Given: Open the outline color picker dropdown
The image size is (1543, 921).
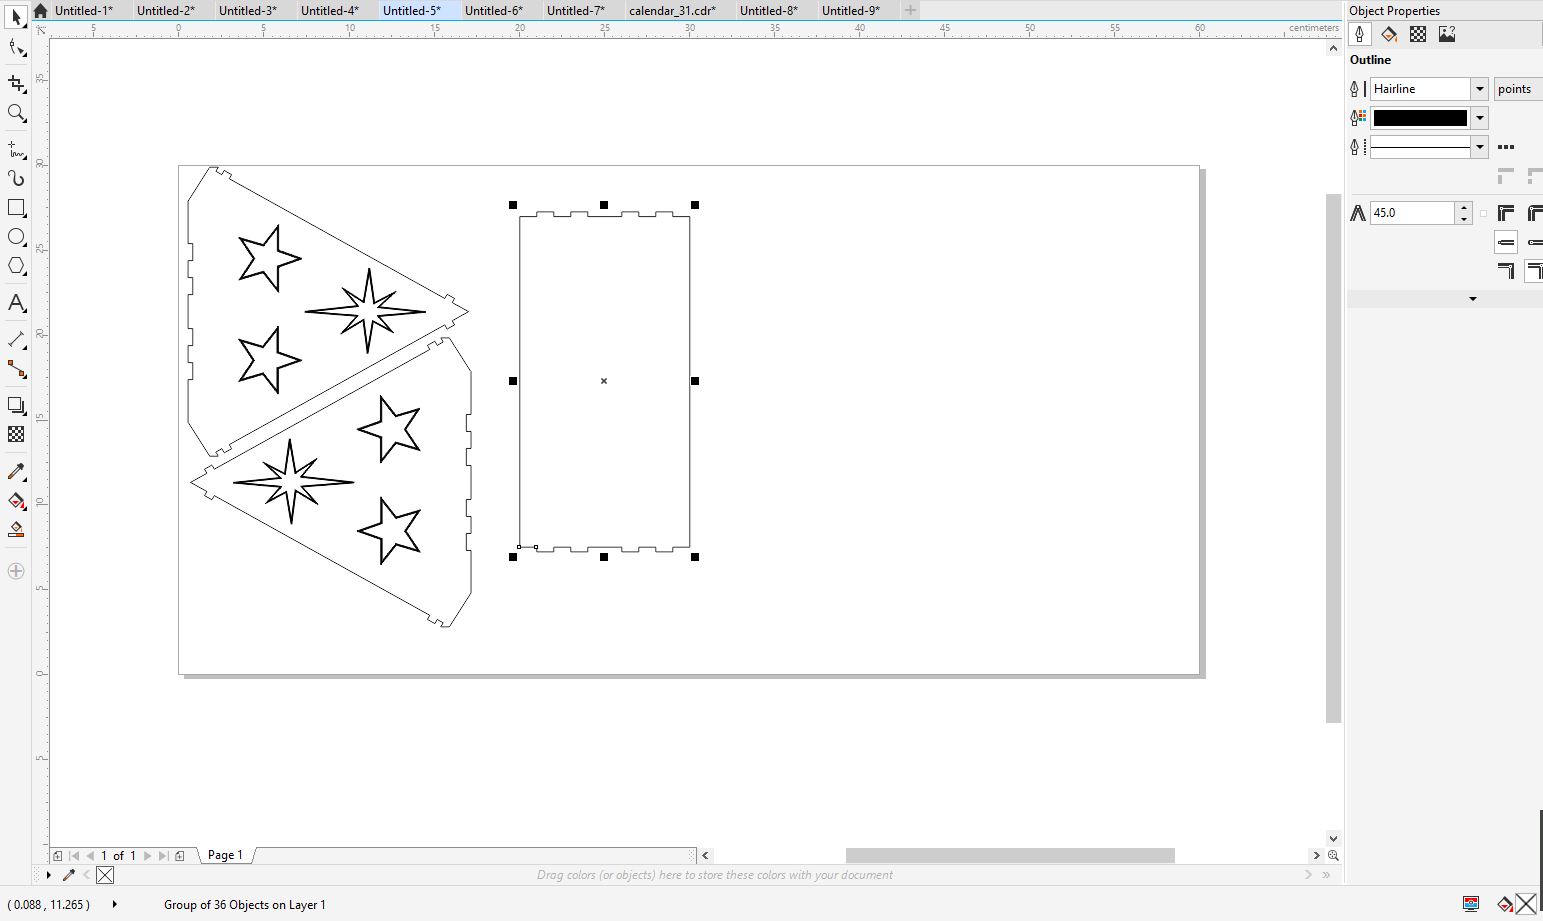Looking at the screenshot, I should point(1480,117).
